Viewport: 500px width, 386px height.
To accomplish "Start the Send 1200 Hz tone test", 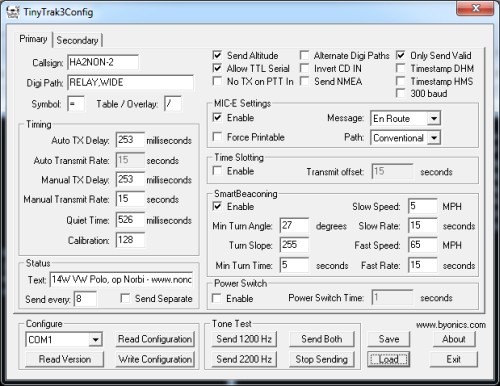I will pos(244,339).
